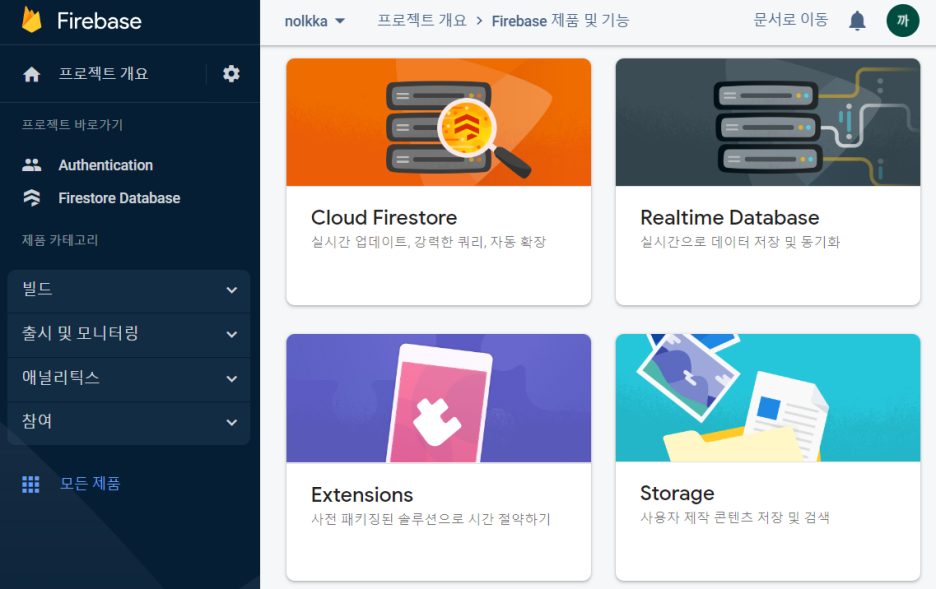Expand the 빌드 category
The width and height of the screenshot is (936, 589).
[129, 290]
